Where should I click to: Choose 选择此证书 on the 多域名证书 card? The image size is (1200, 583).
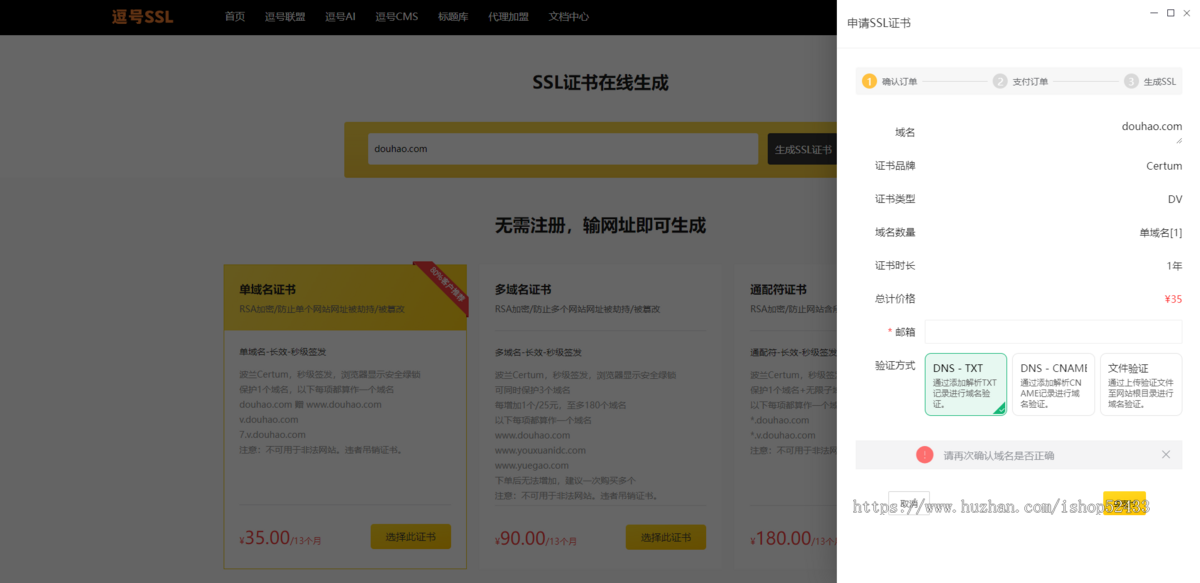[x=666, y=537]
